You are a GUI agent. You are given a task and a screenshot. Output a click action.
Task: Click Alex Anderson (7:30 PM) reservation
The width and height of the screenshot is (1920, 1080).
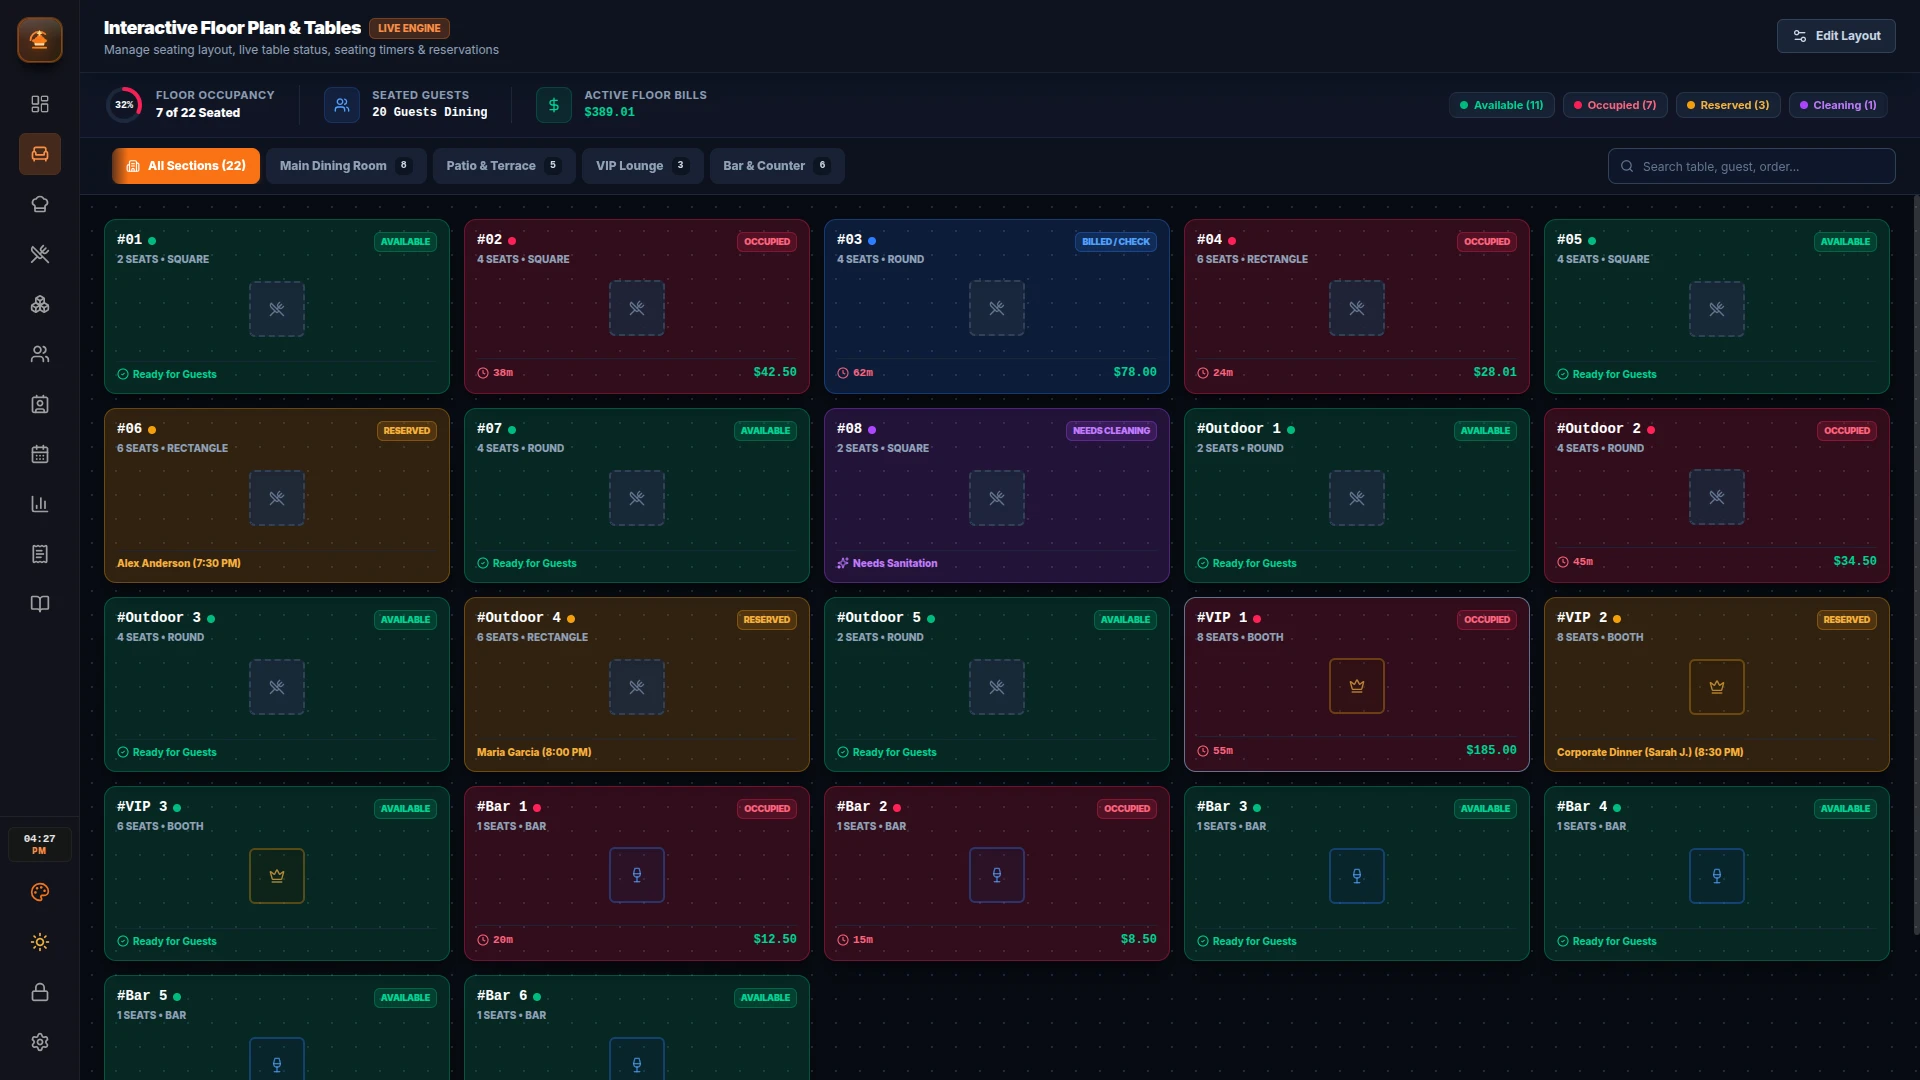179,563
